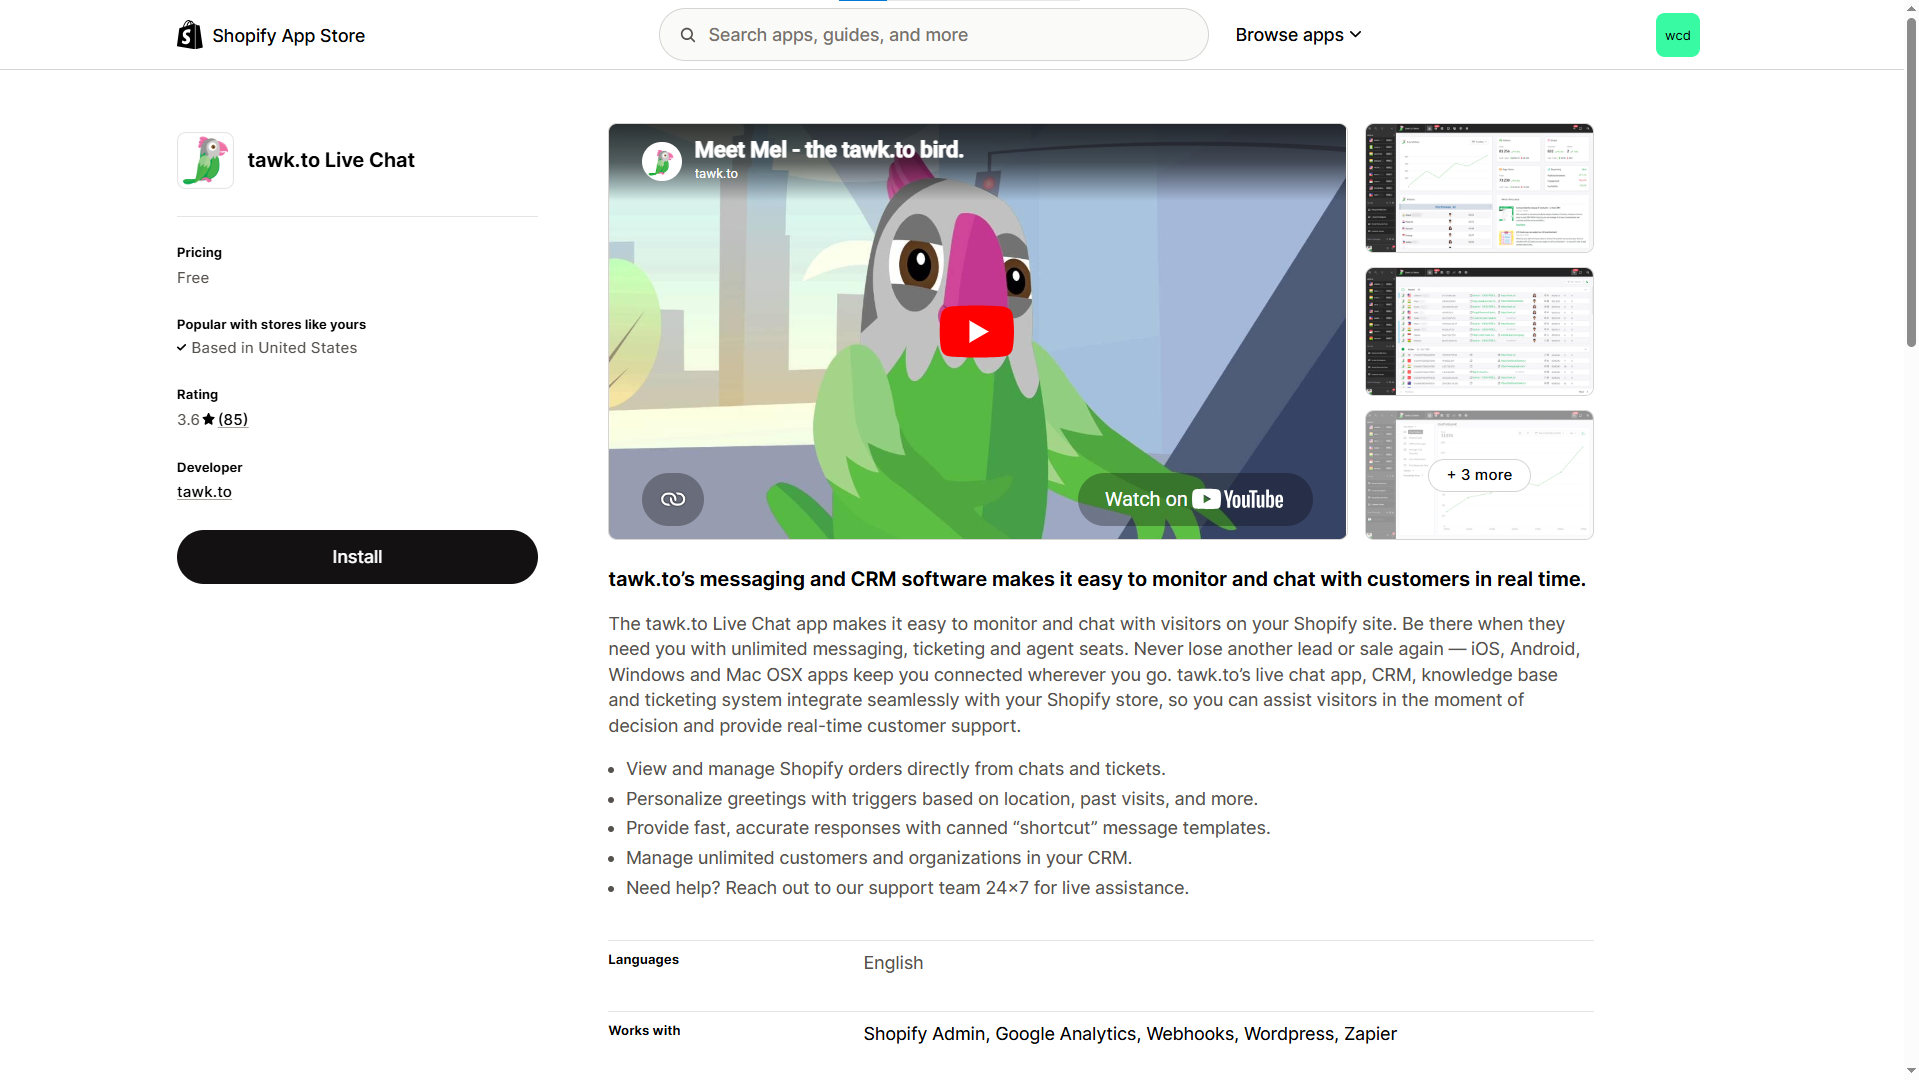
Task: Click the scrollbar down arrow
Action: 1911,1072
